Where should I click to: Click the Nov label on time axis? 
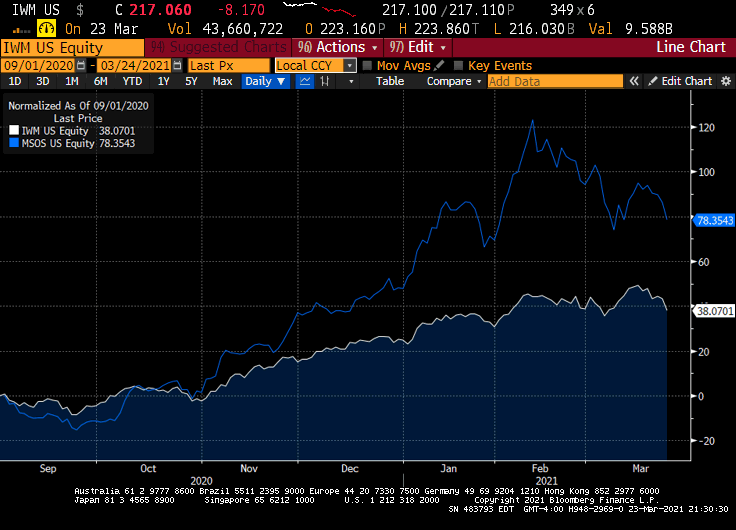pyautogui.click(x=249, y=468)
